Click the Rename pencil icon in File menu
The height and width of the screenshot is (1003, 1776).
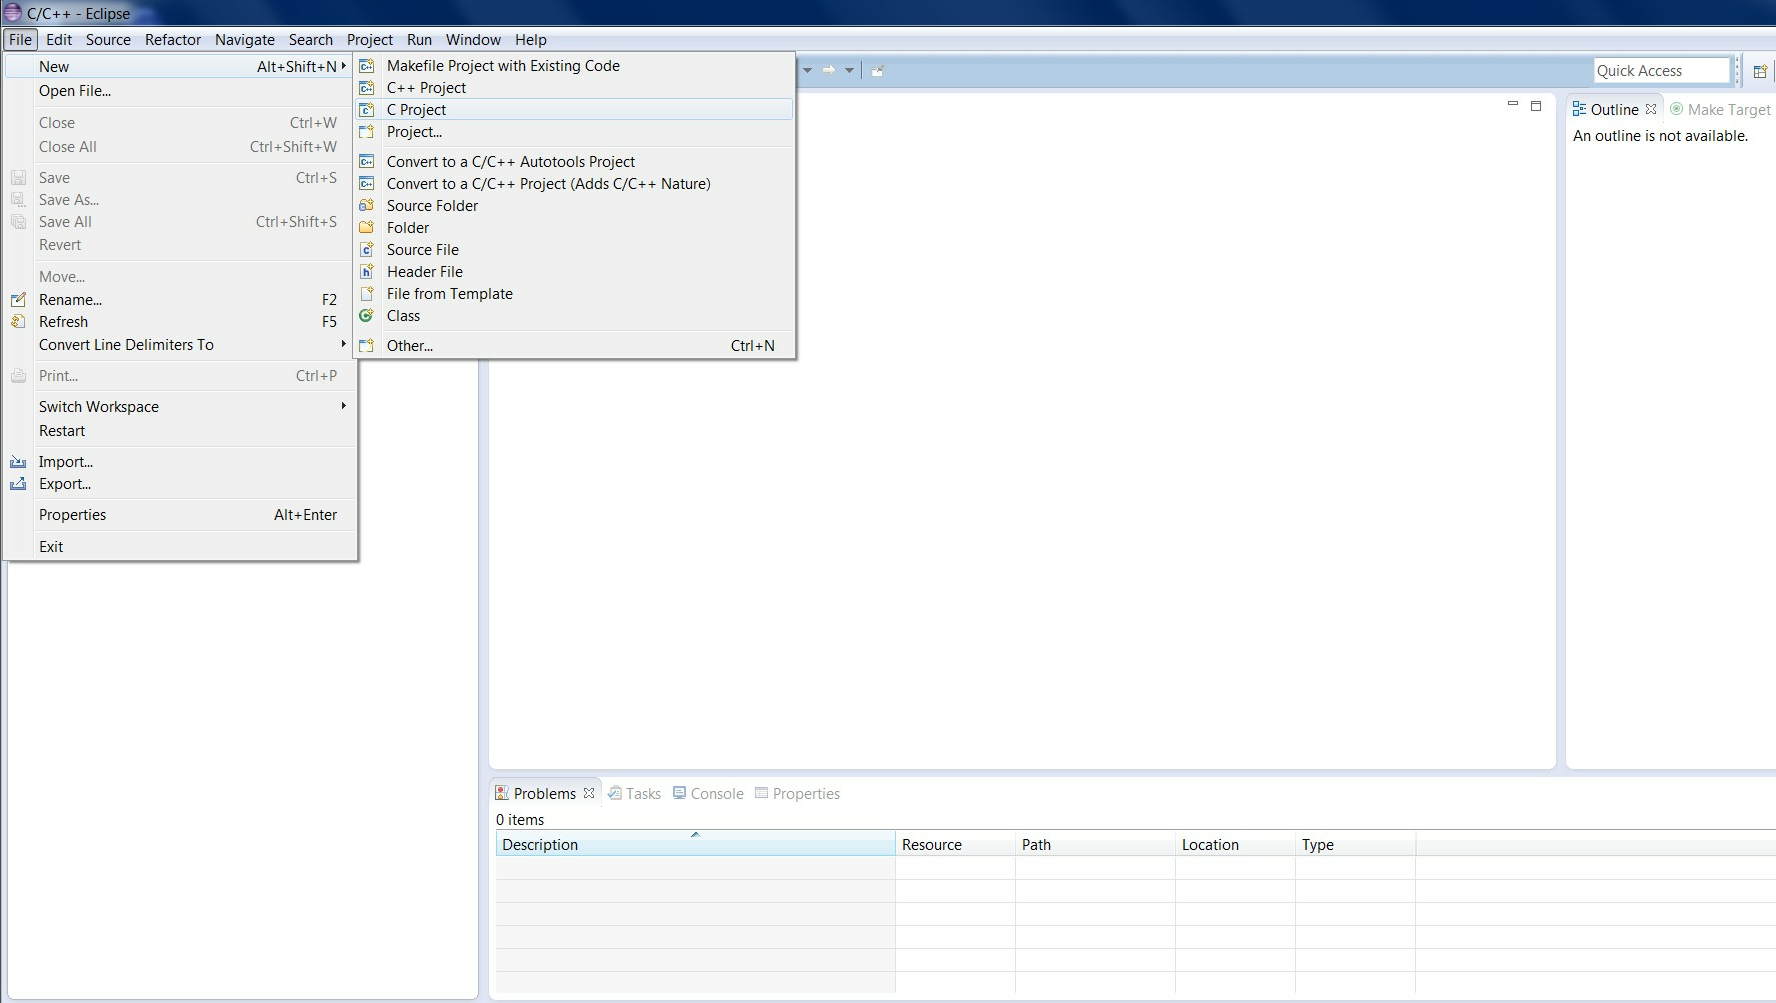(18, 300)
